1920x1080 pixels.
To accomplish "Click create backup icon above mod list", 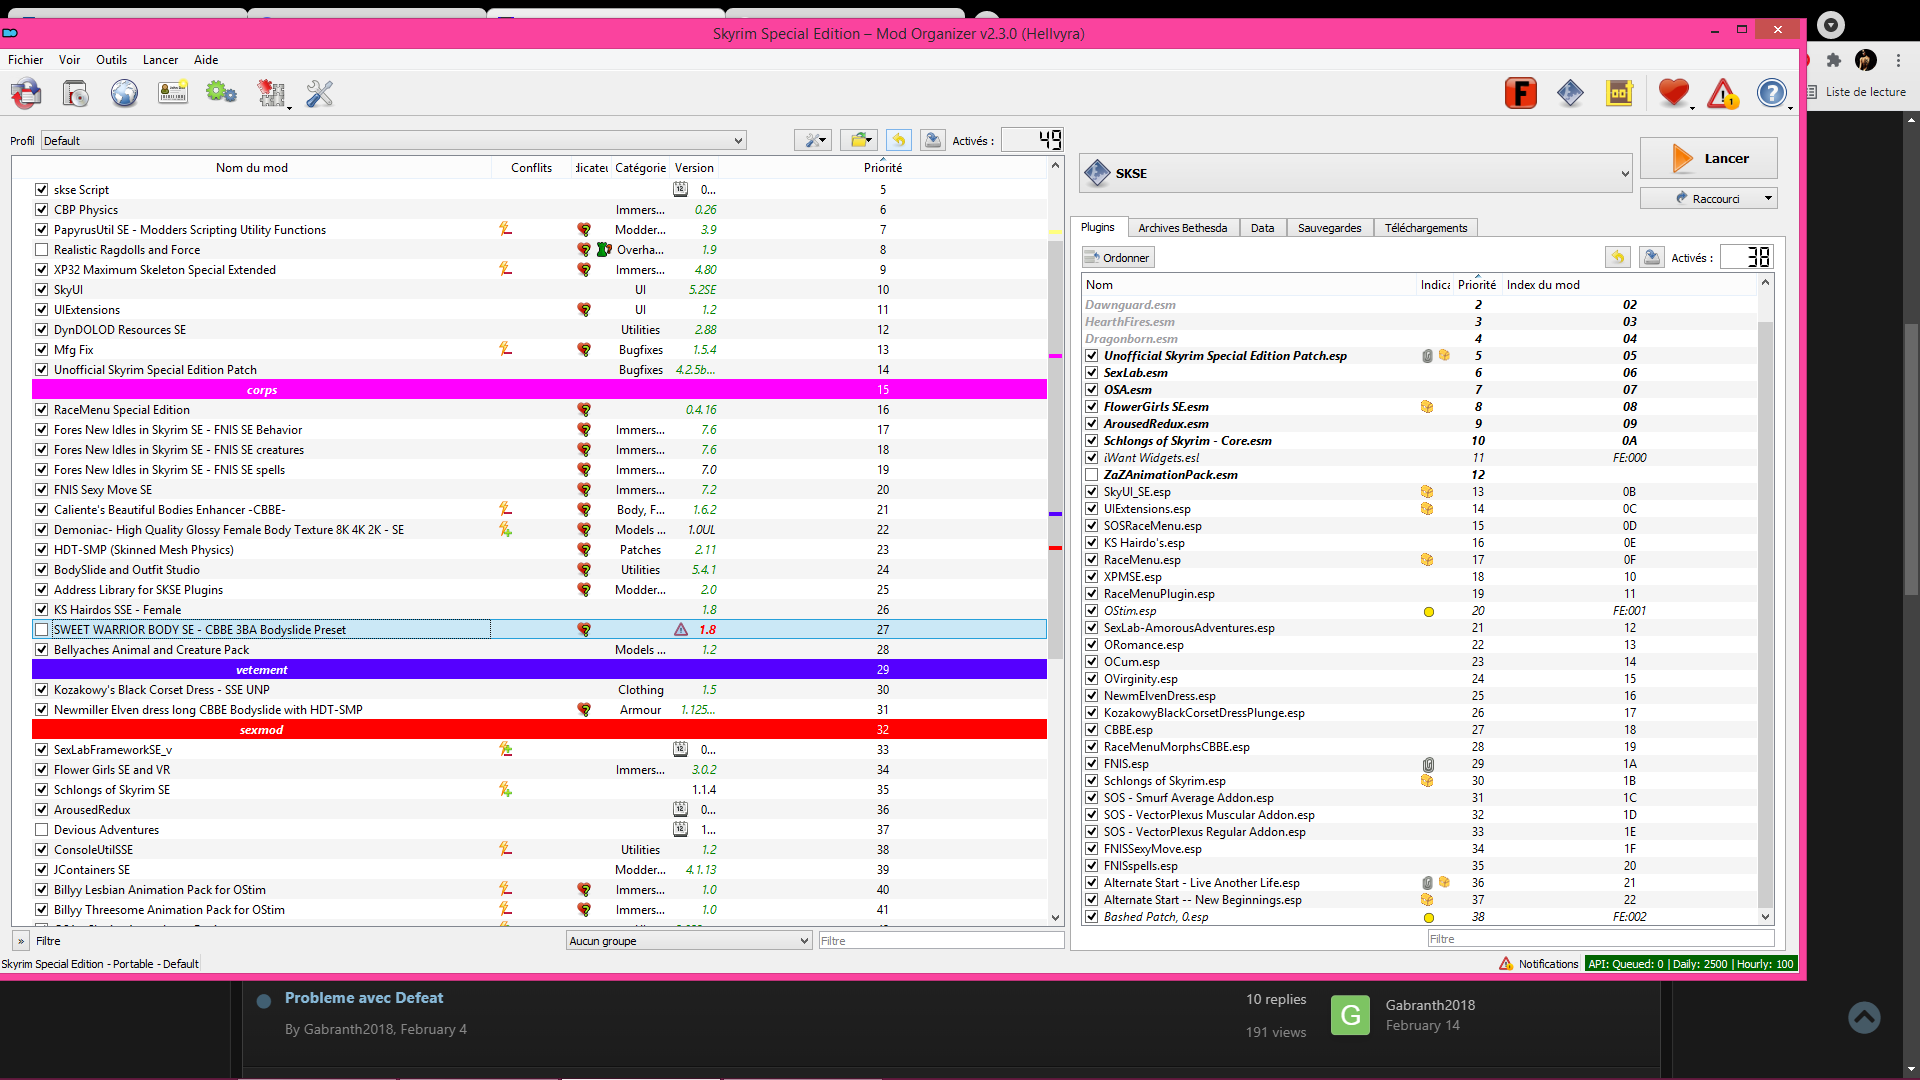I will [932, 141].
